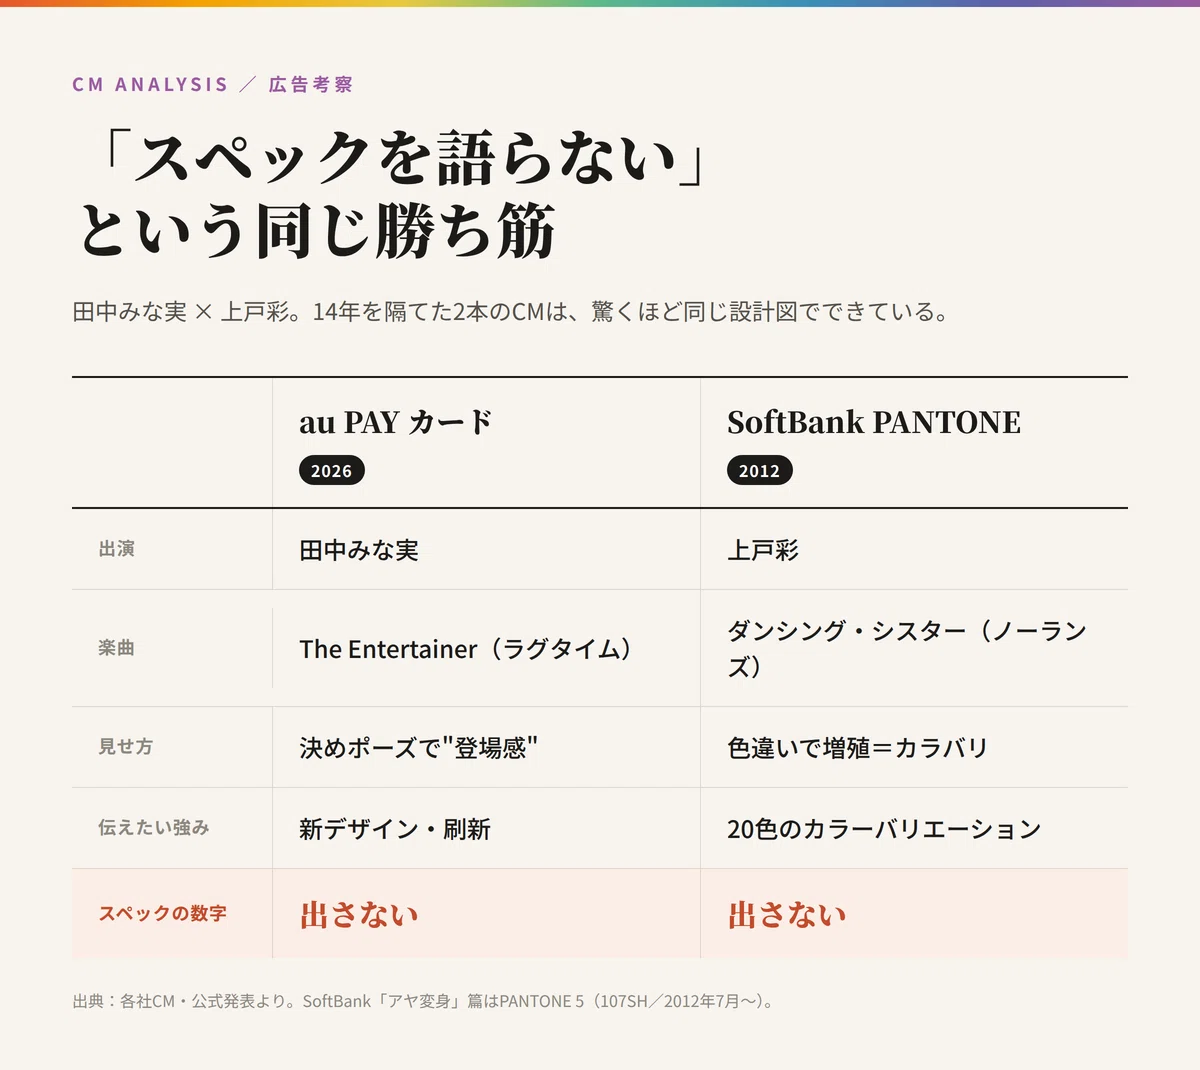Click the '見せ方' row label
Image resolution: width=1200 pixels, height=1070 pixels.
126,747
